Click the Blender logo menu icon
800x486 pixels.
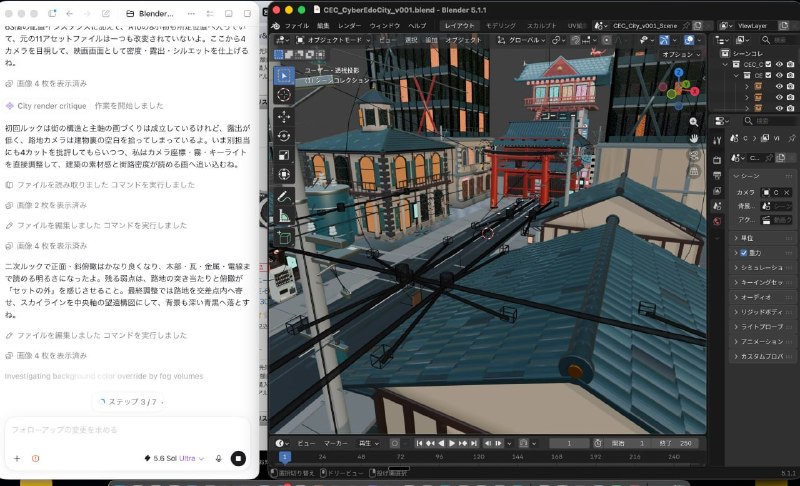click(x=276, y=25)
